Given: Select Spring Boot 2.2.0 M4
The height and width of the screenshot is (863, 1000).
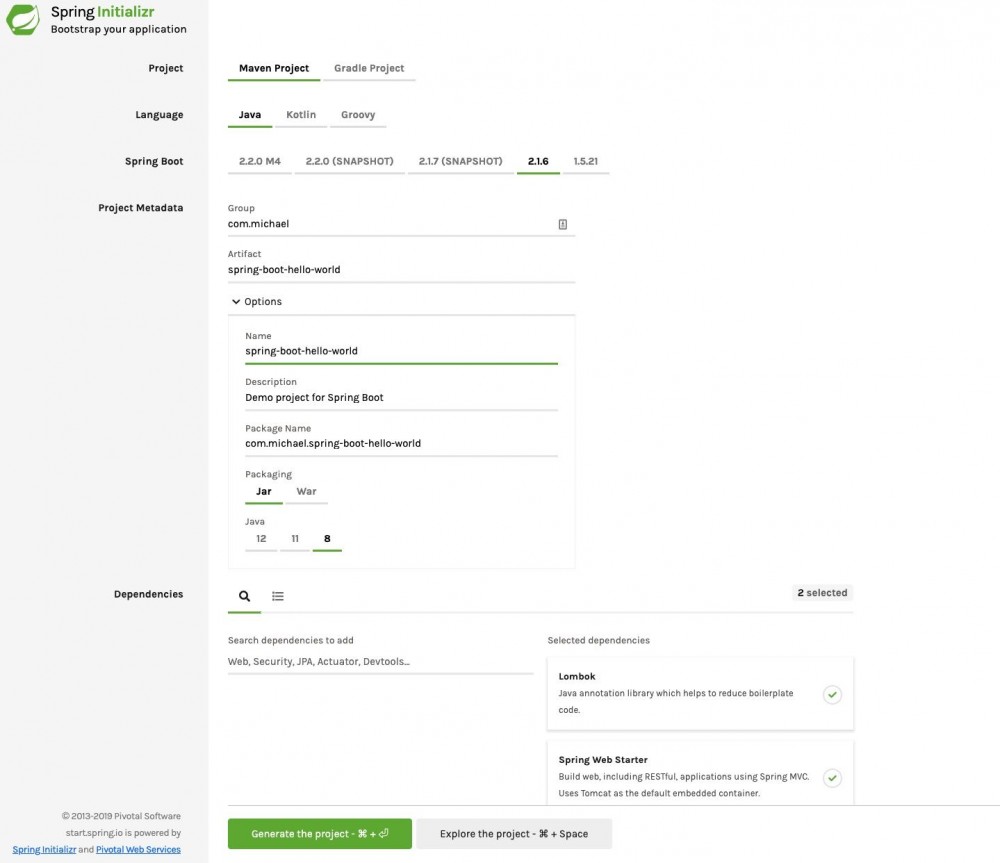Looking at the screenshot, I should coord(260,161).
